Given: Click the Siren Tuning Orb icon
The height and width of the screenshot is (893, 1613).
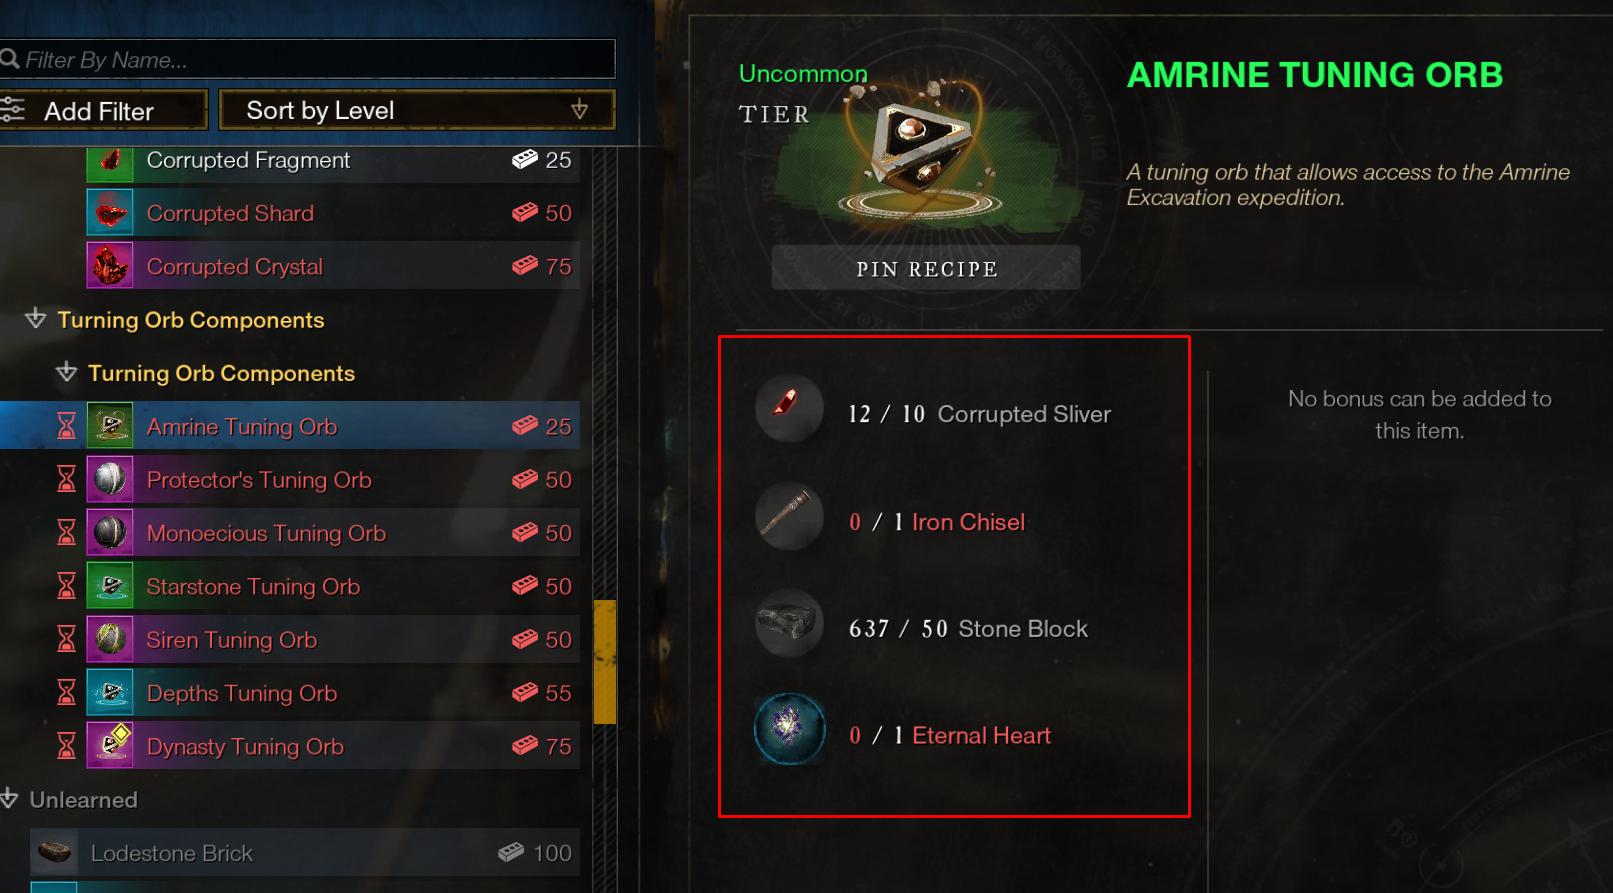Looking at the screenshot, I should [110, 639].
